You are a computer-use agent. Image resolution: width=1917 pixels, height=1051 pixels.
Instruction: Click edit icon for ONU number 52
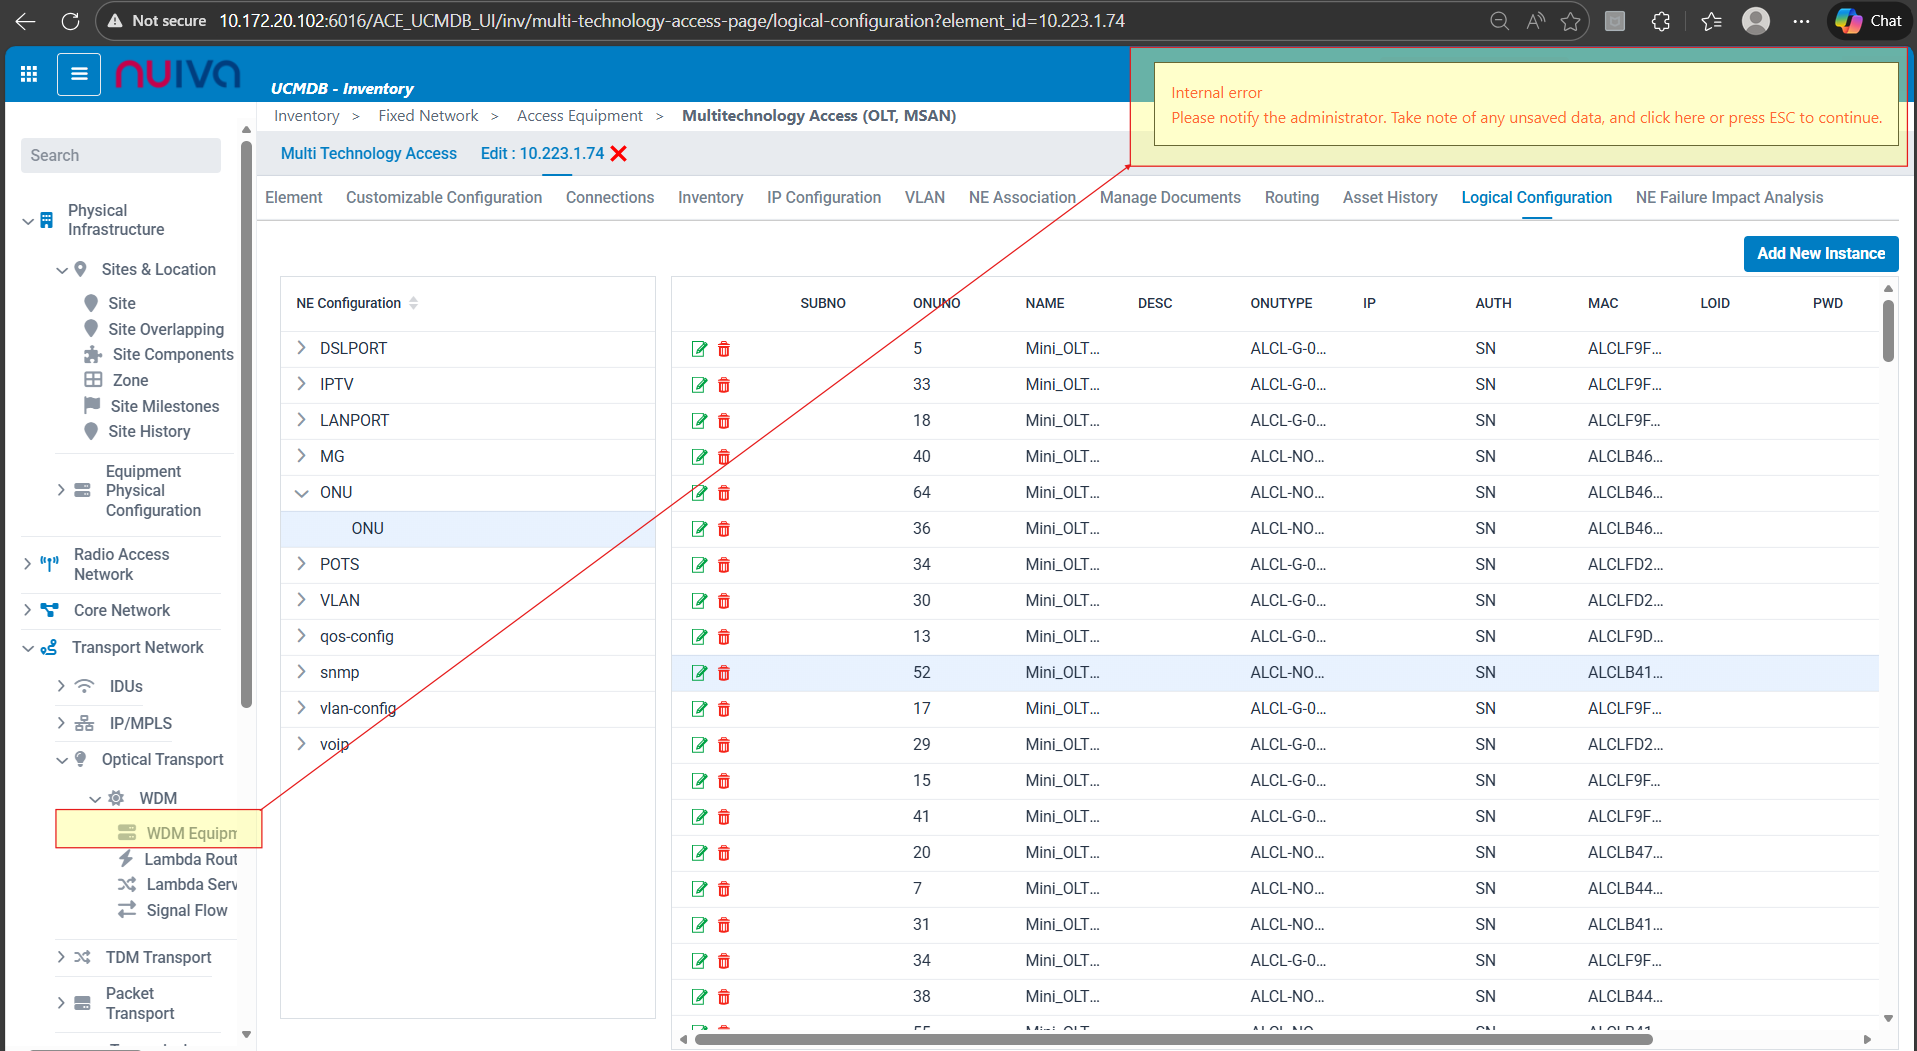[699, 673]
